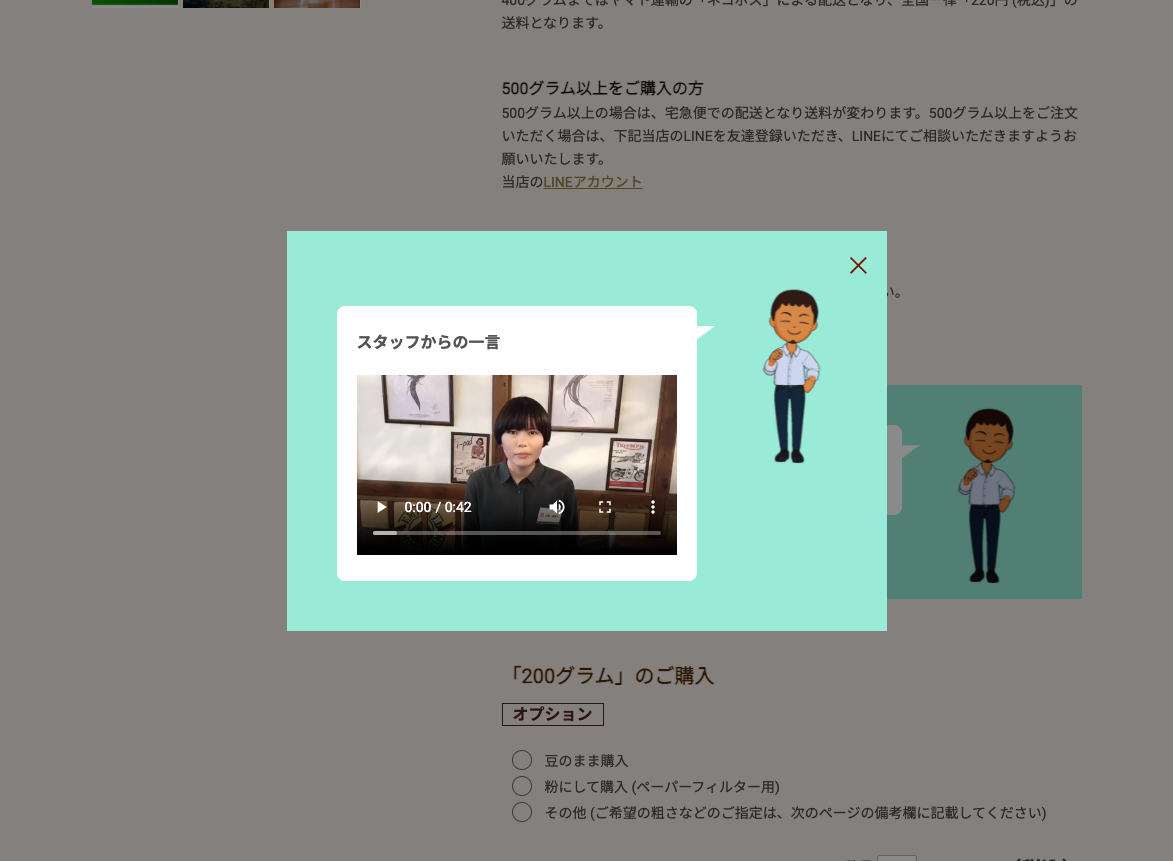This screenshot has height=861, width=1173.
Task: Click the video progress bar
Action: tap(517, 533)
